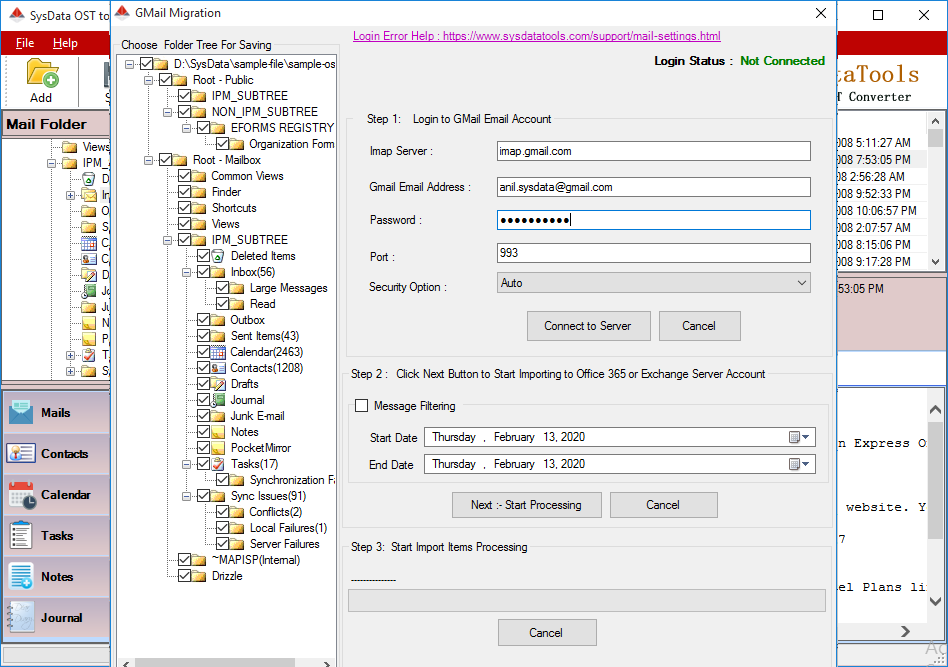Enable the Message Filtering checkbox
This screenshot has height=667, width=948.
click(361, 406)
